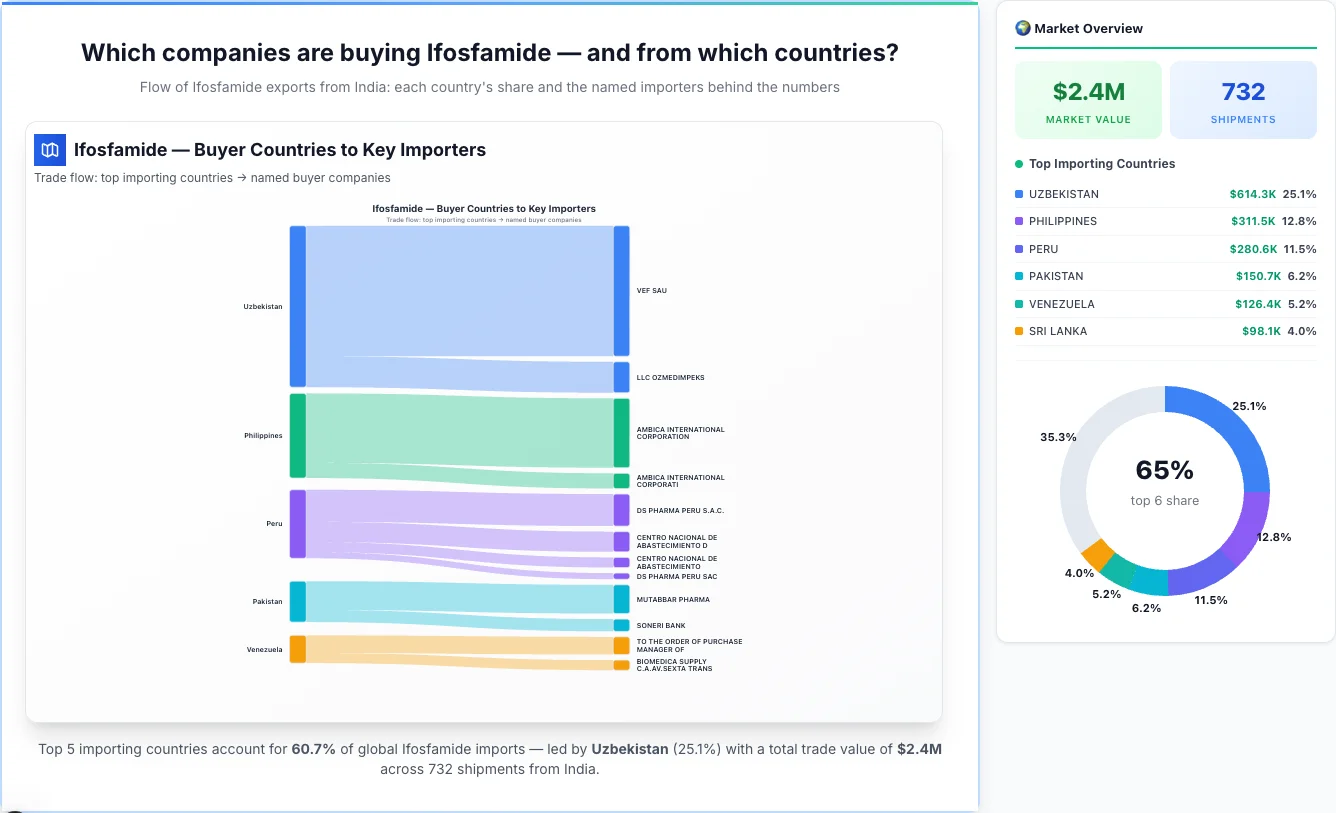Click the MUTABBAR PHARMA importer node
1336x813 pixels.
[x=621, y=598]
